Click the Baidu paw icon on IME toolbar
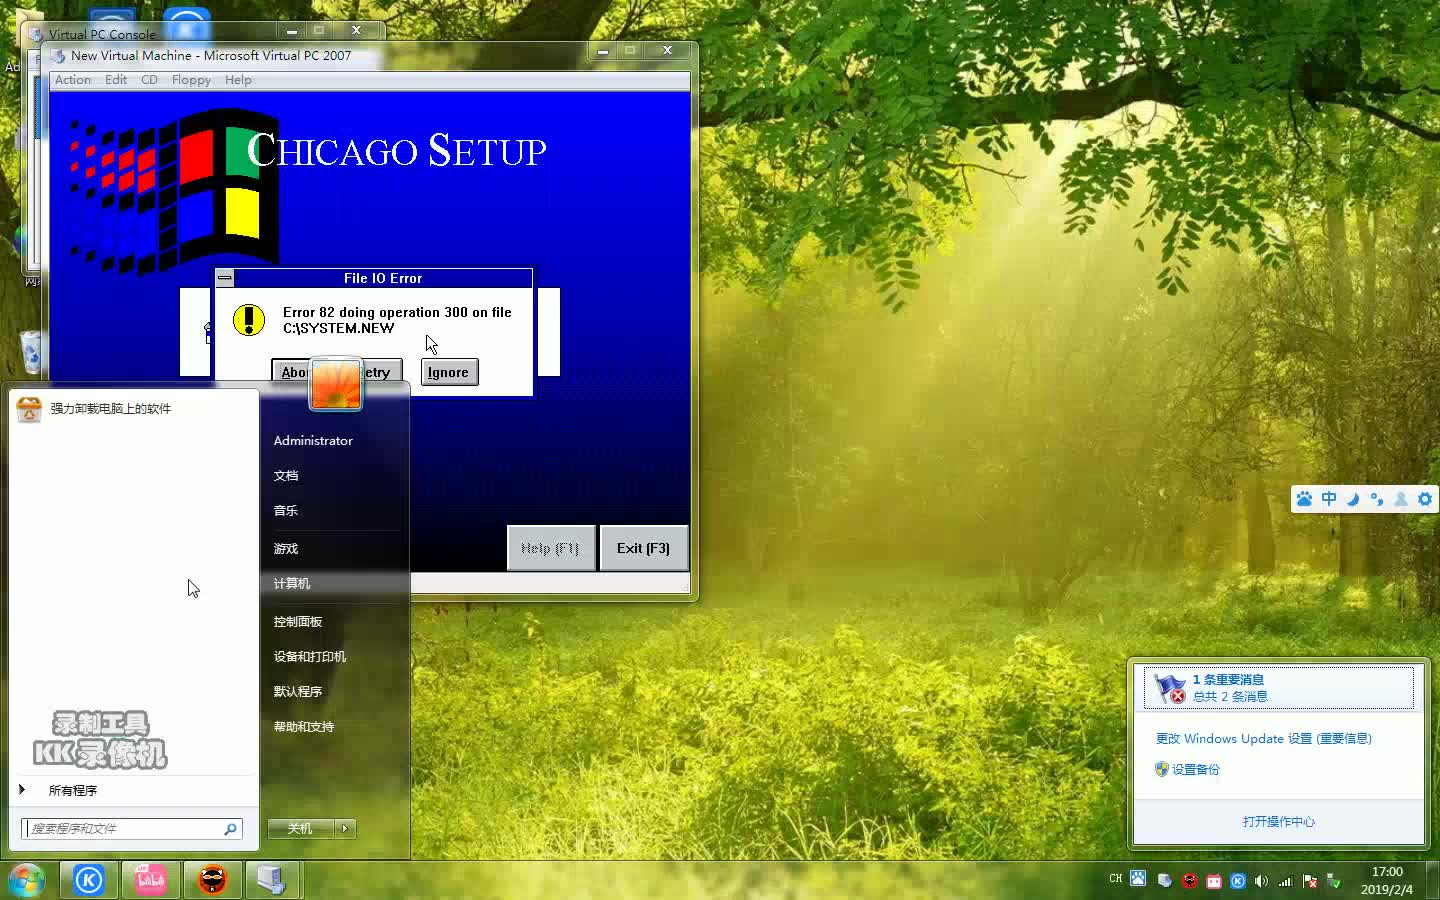Image resolution: width=1440 pixels, height=900 pixels. click(x=1304, y=499)
